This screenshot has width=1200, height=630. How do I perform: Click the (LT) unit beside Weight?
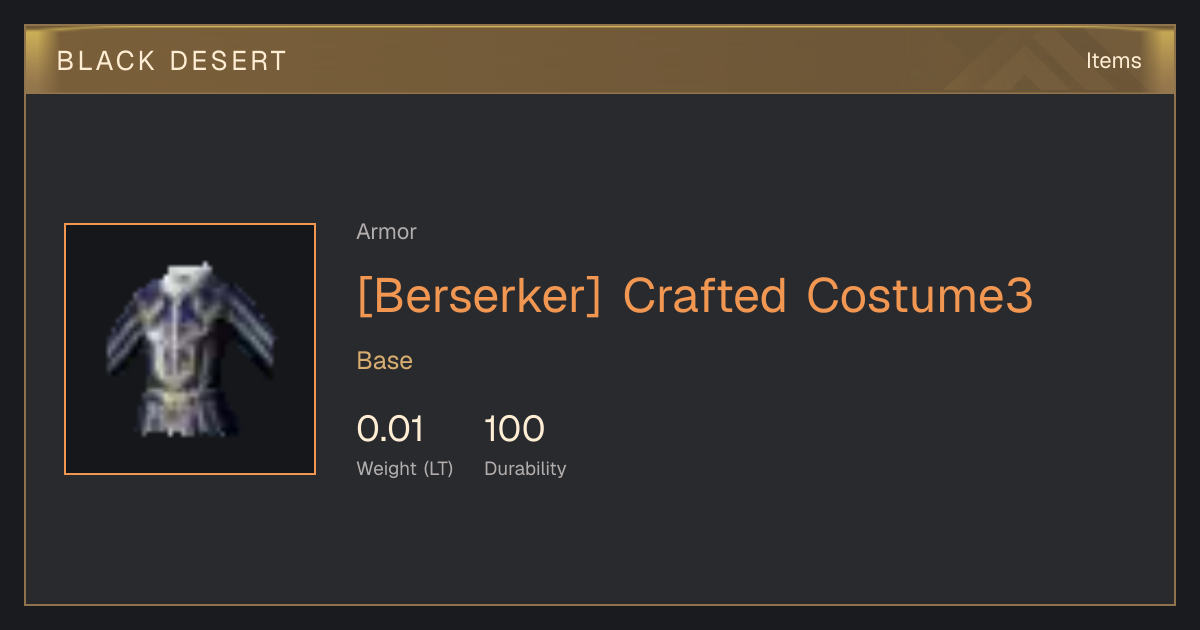pyautogui.click(x=438, y=469)
